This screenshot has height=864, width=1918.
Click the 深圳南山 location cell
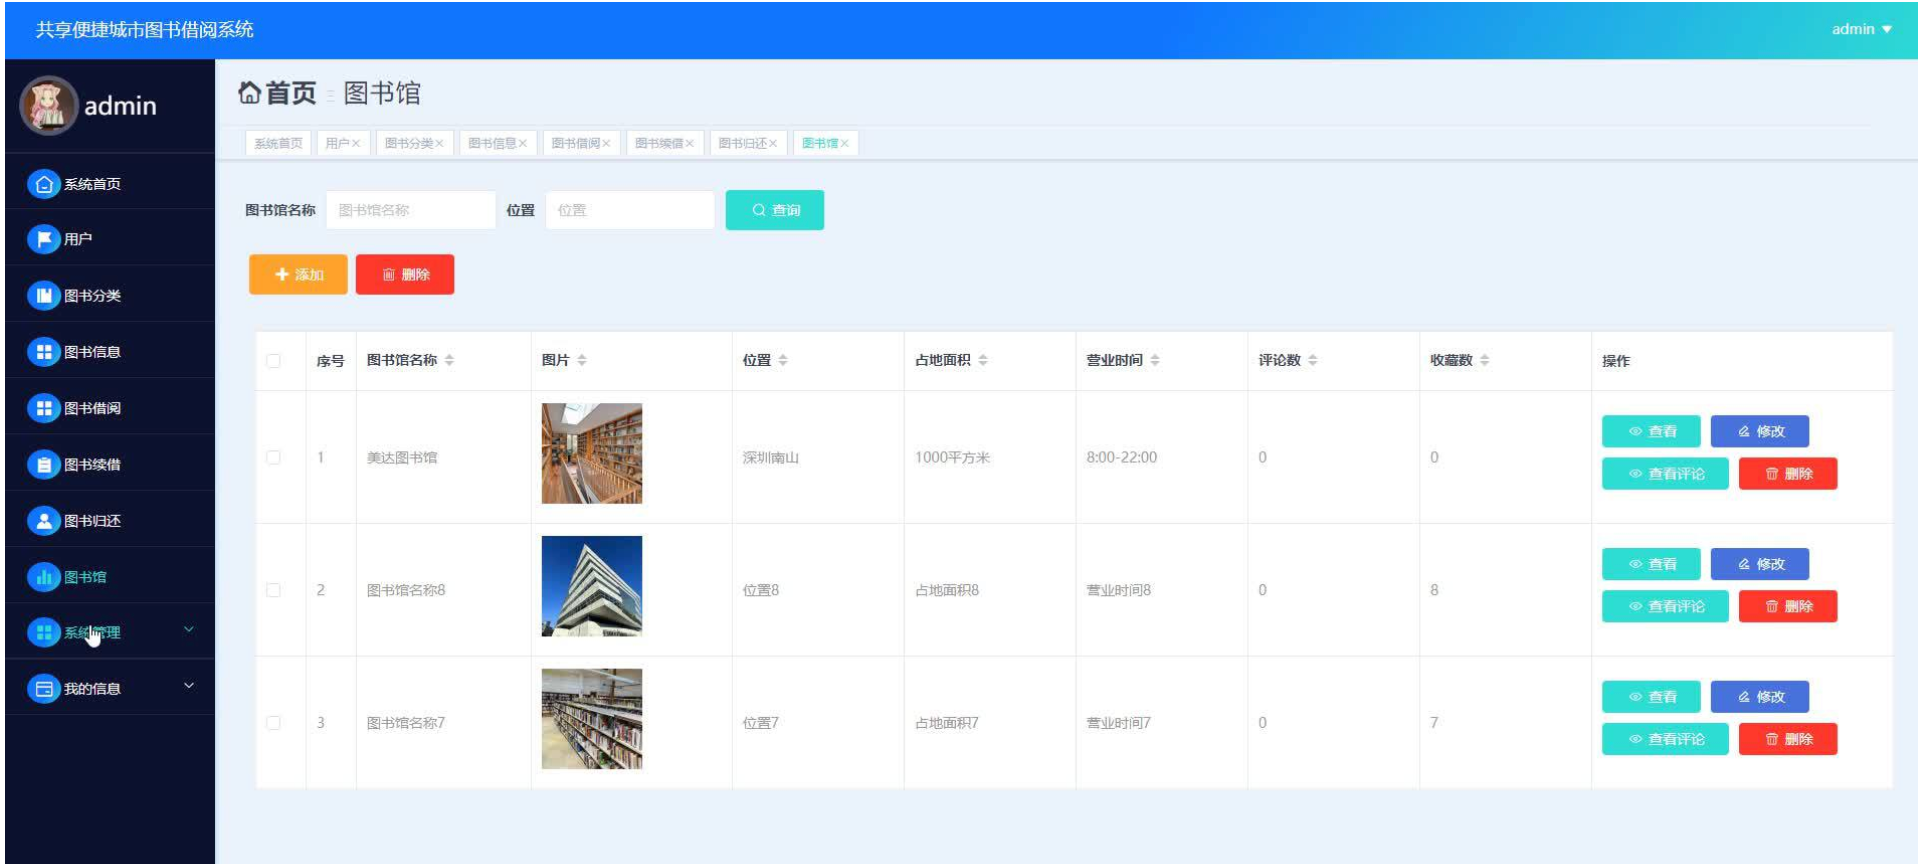click(x=770, y=458)
